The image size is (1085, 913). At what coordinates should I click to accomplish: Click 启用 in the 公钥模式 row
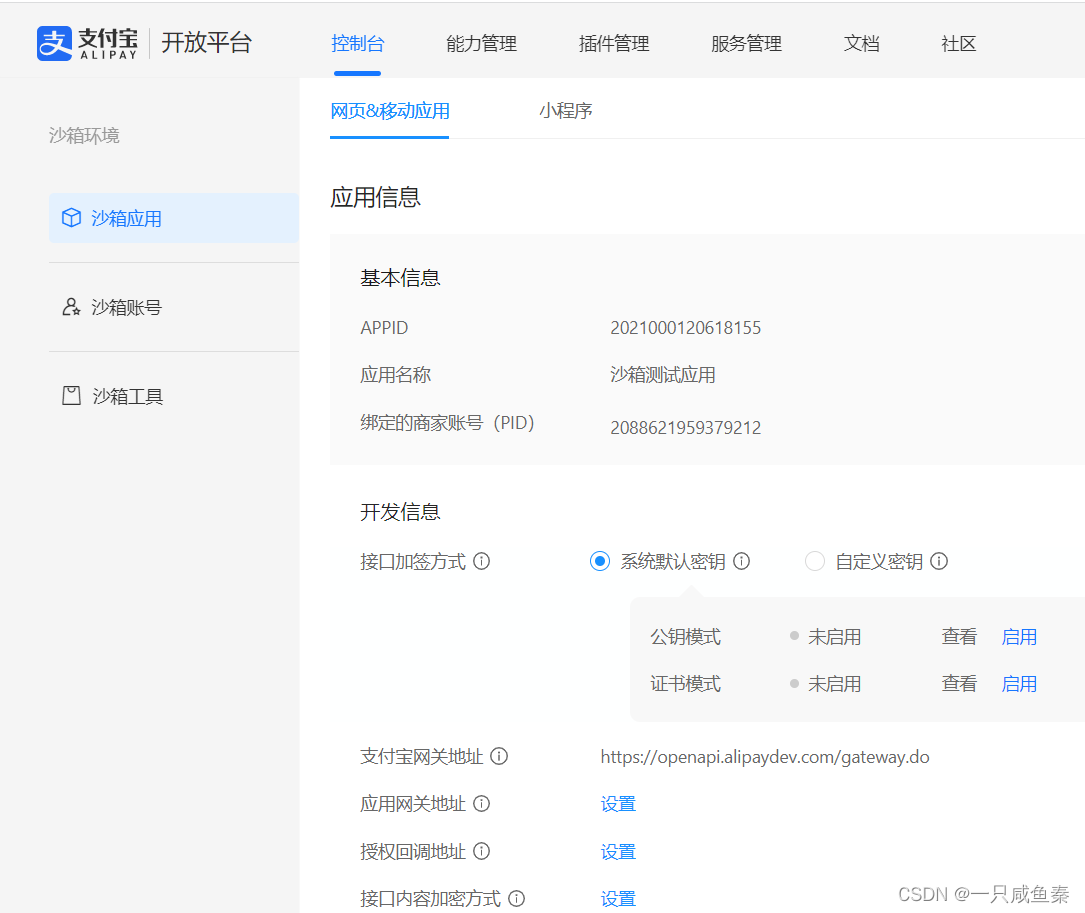1019,637
